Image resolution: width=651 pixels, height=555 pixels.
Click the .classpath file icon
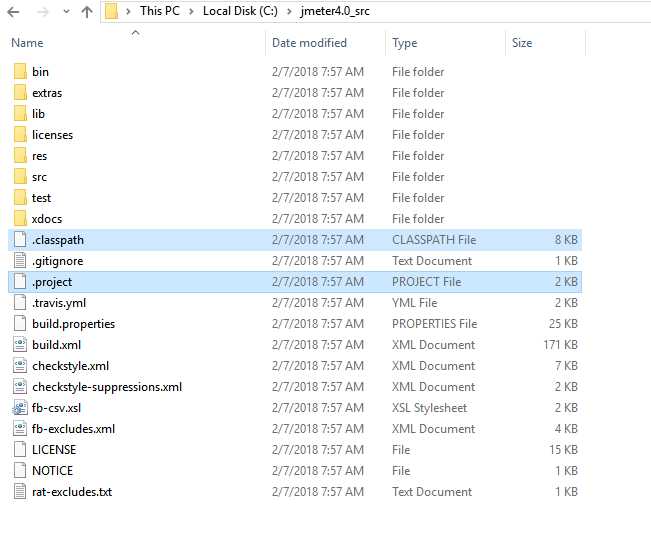pyautogui.click(x=20, y=240)
